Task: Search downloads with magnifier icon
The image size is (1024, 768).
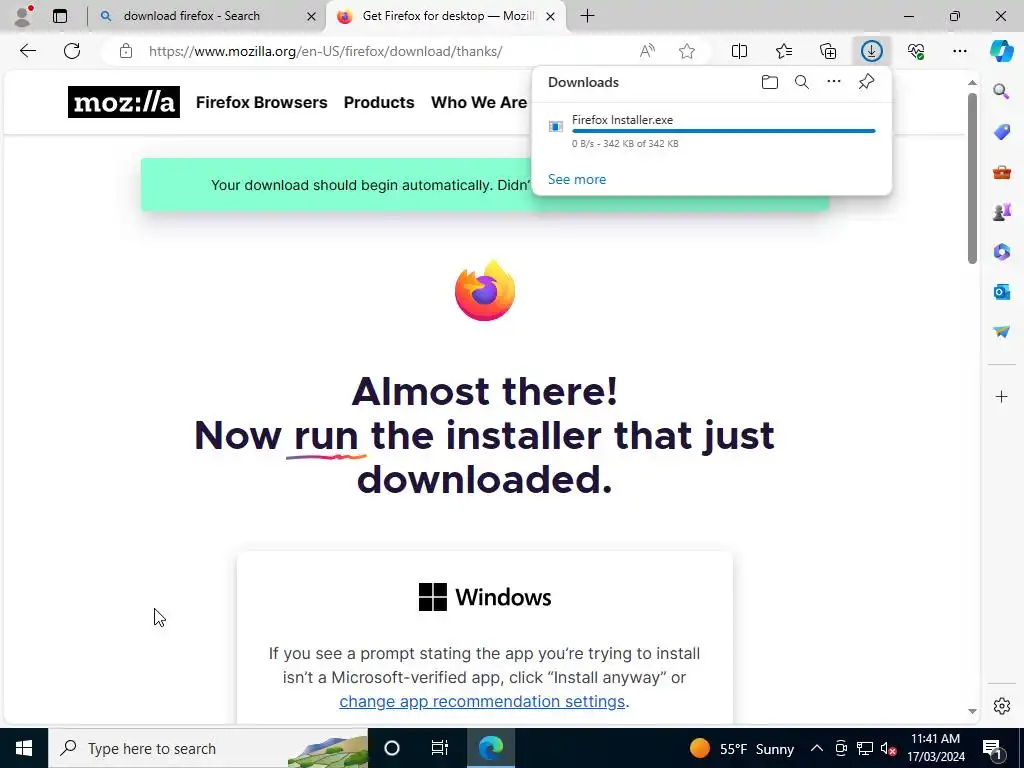Action: tap(802, 82)
